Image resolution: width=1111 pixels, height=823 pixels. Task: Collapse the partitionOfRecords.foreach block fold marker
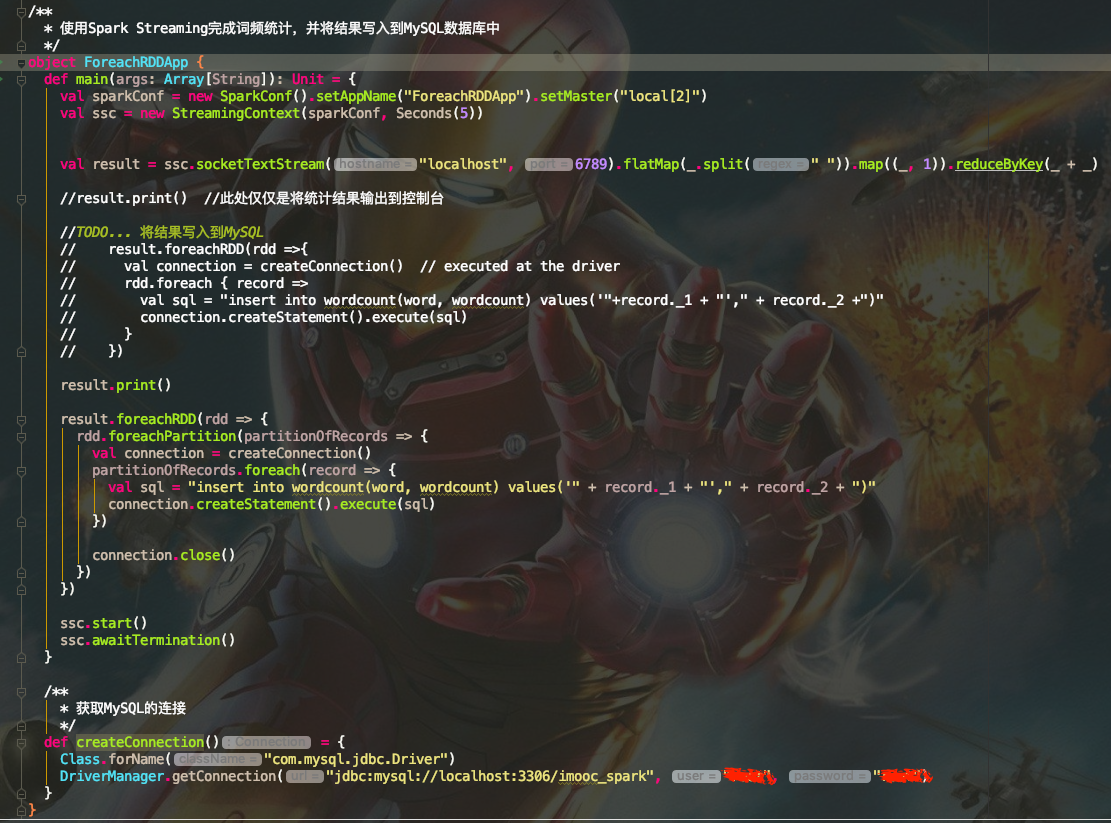[x=21, y=471]
